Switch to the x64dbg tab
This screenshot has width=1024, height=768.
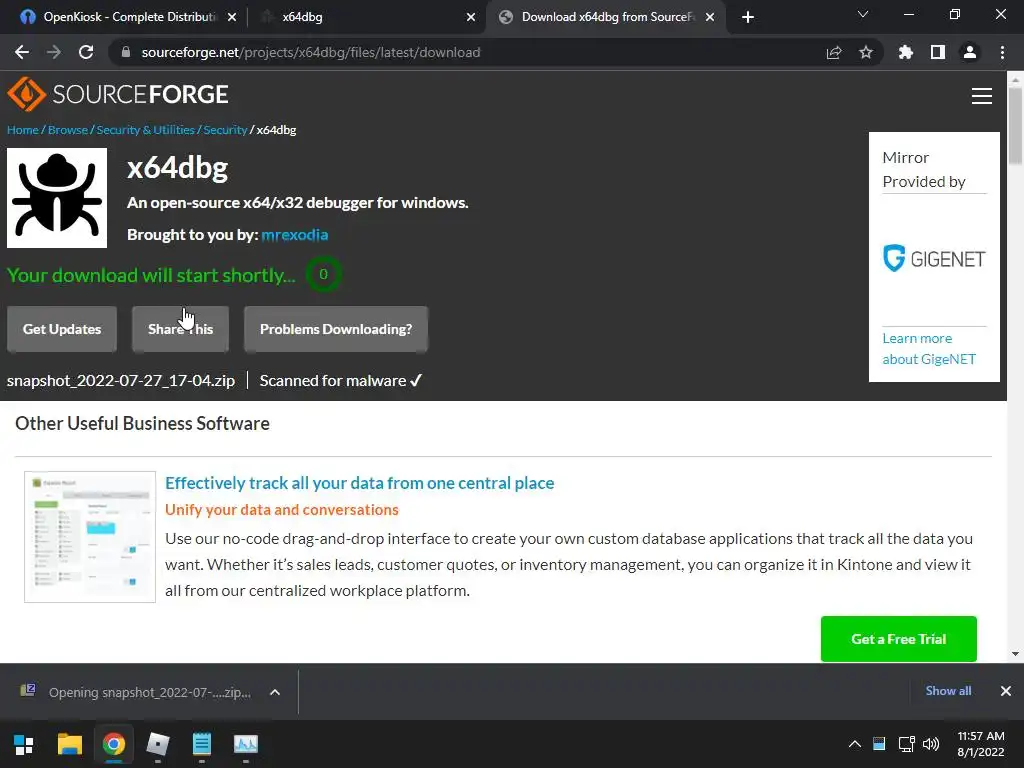[366, 17]
